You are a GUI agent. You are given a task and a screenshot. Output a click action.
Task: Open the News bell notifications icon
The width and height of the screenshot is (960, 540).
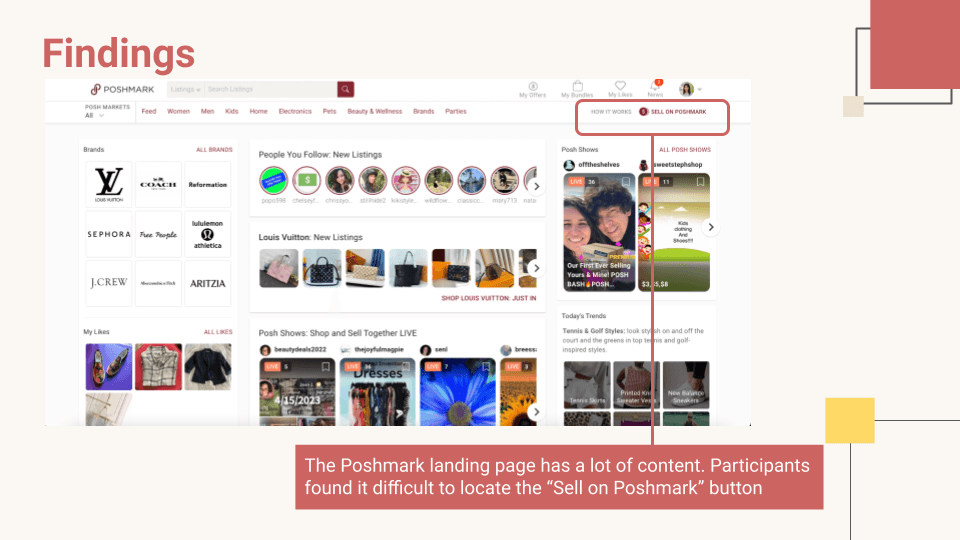[655, 89]
